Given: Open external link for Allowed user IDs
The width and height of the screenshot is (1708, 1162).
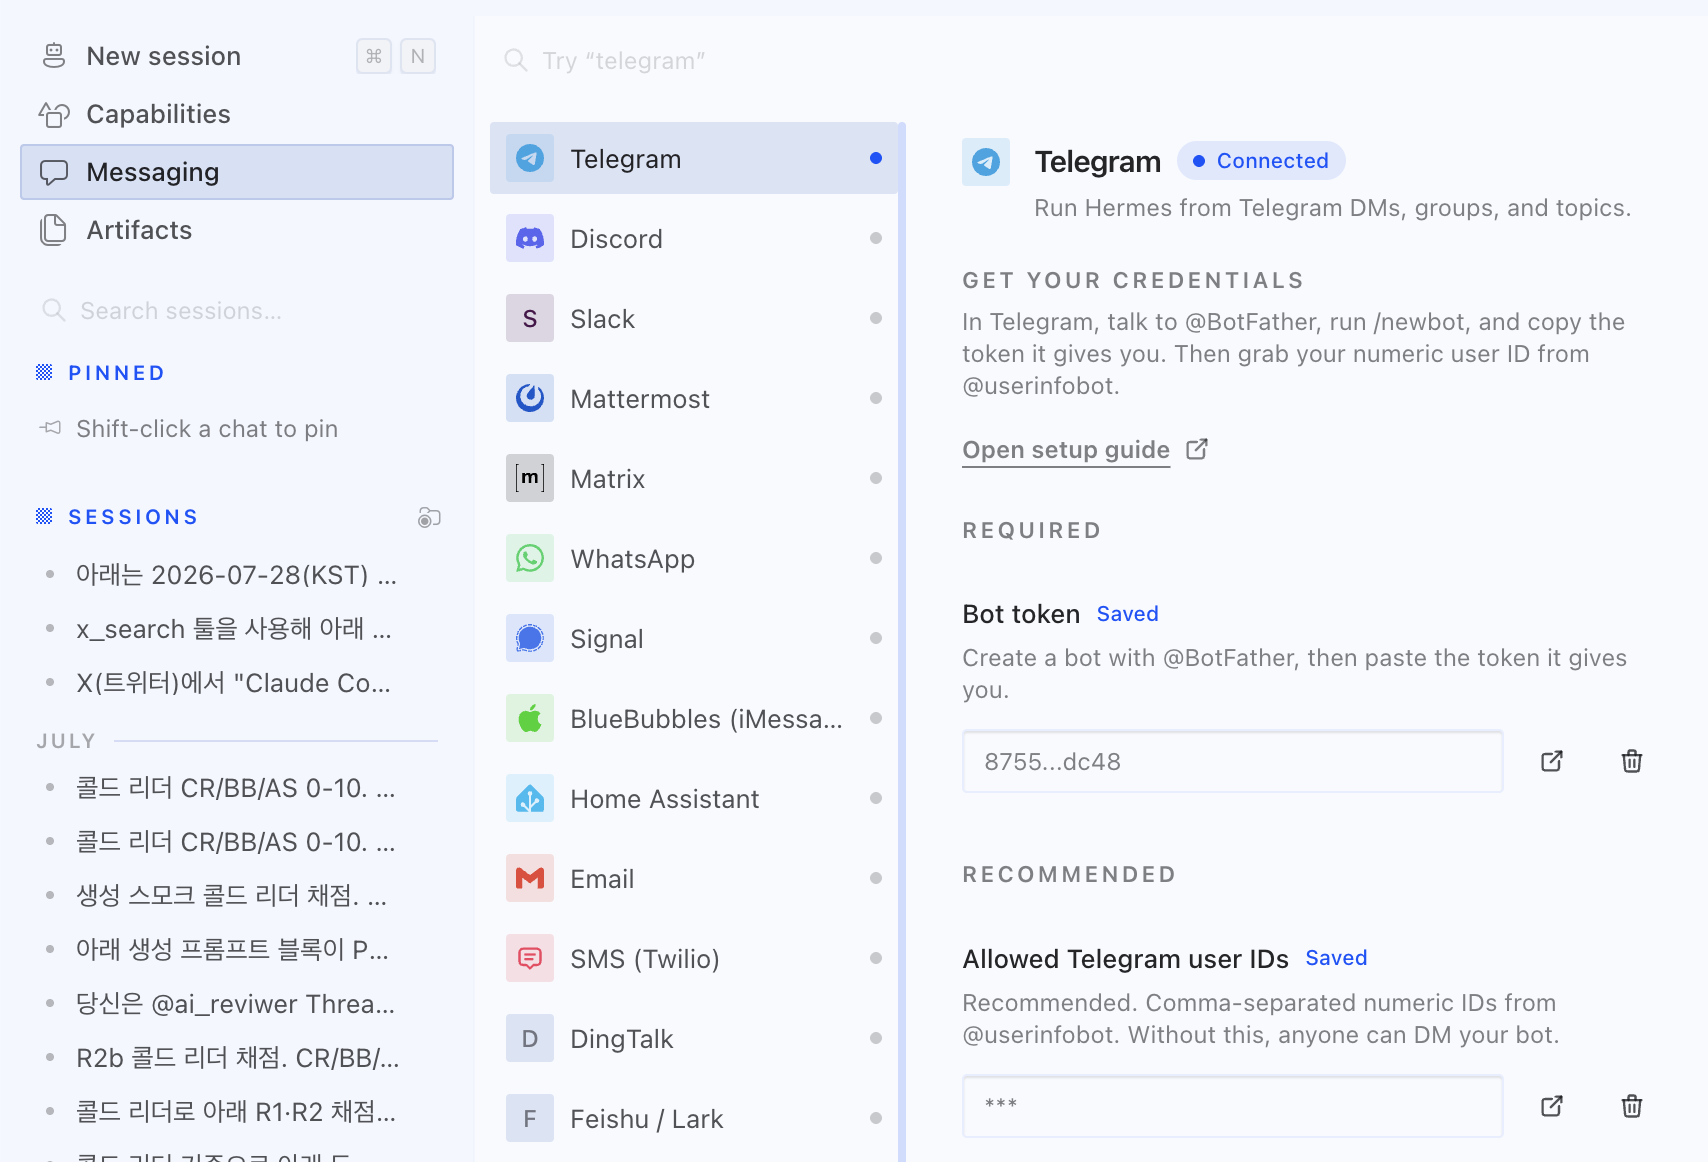Looking at the screenshot, I should point(1552,1106).
